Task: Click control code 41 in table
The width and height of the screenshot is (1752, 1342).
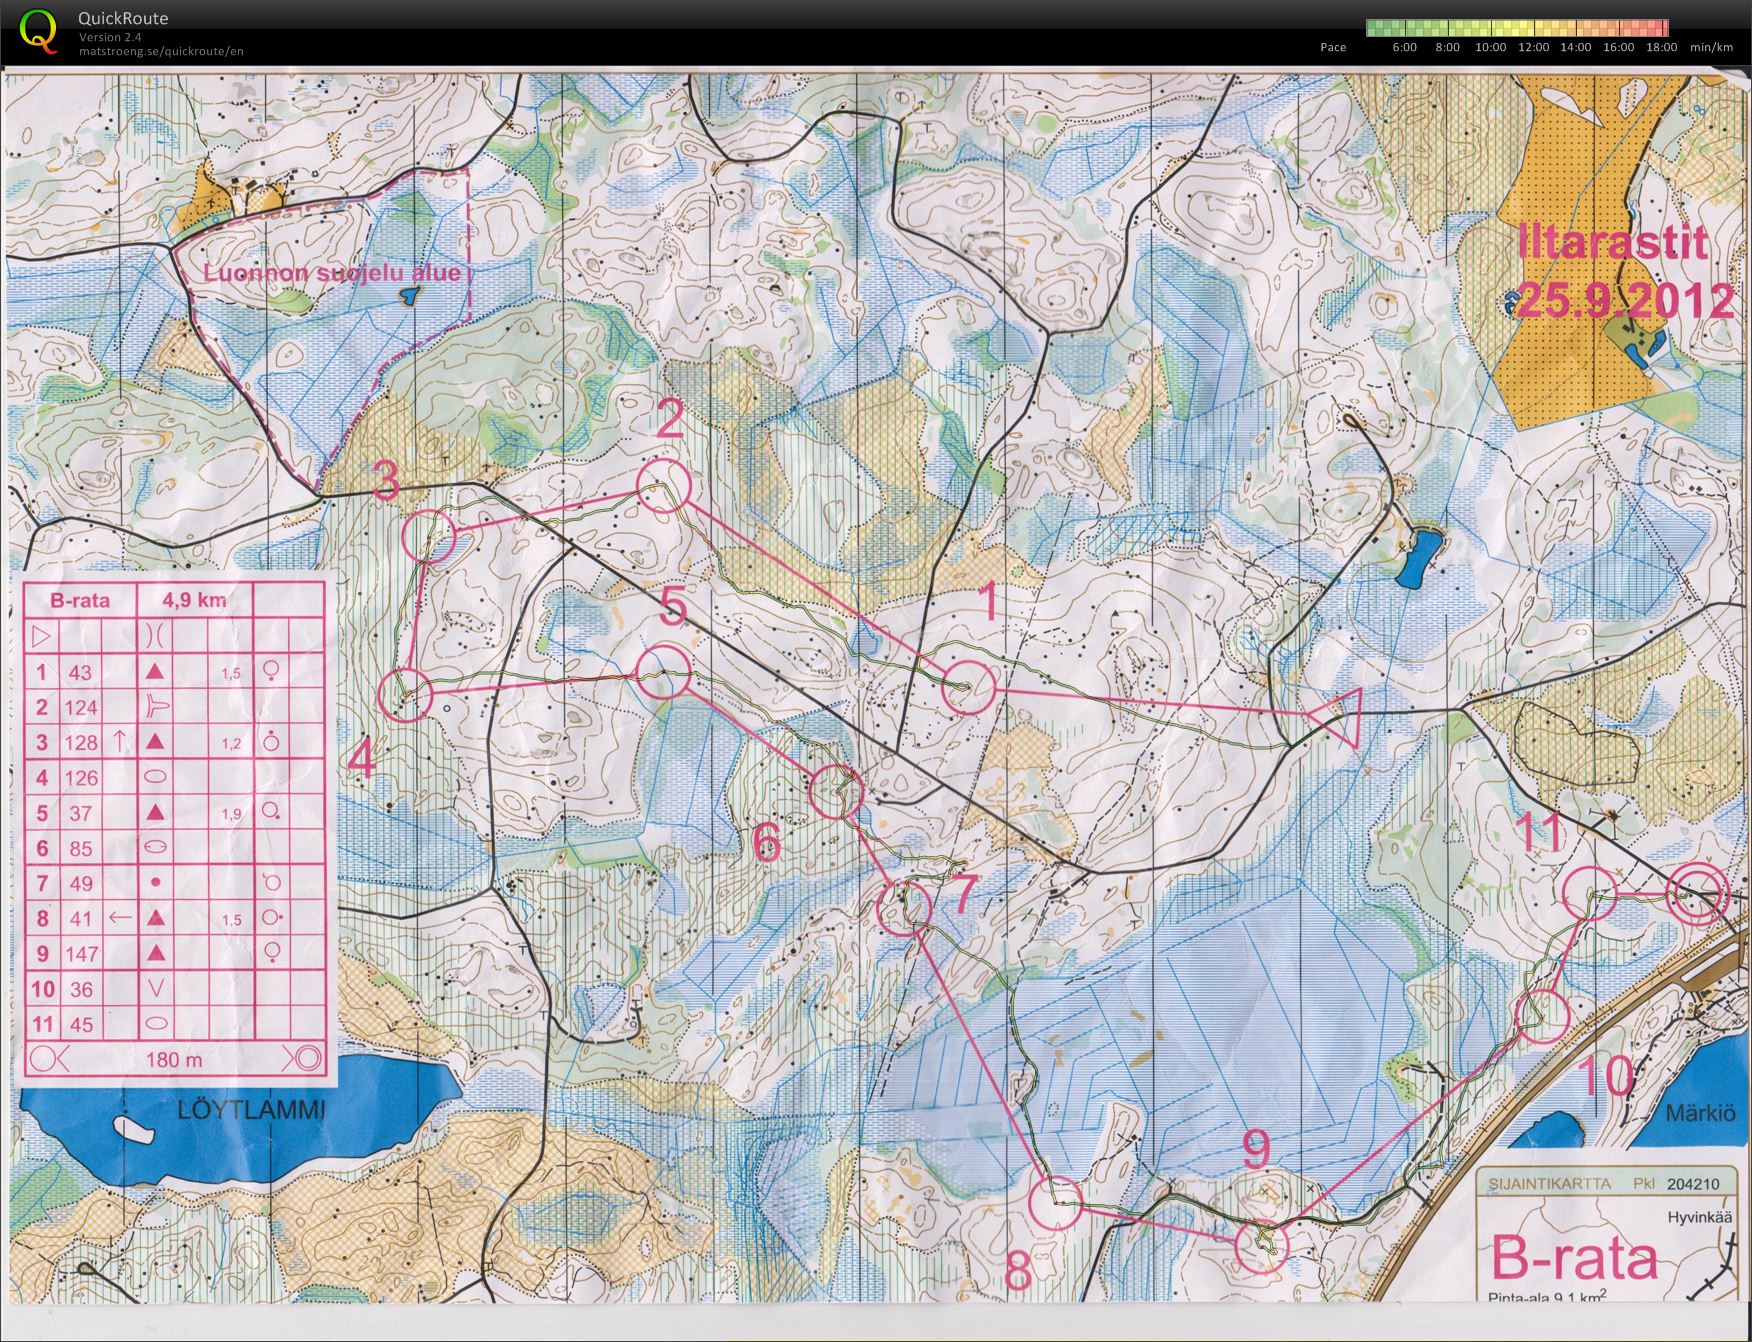Action: click(80, 919)
